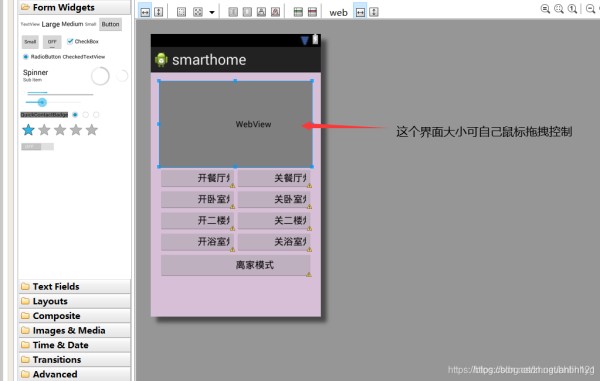Click the 关卧室 button in preview

click(x=274, y=199)
